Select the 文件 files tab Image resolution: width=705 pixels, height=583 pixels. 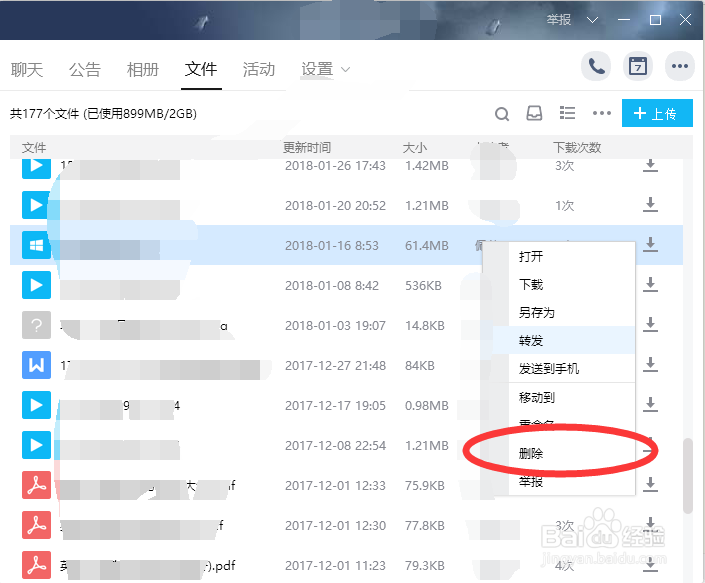click(201, 69)
